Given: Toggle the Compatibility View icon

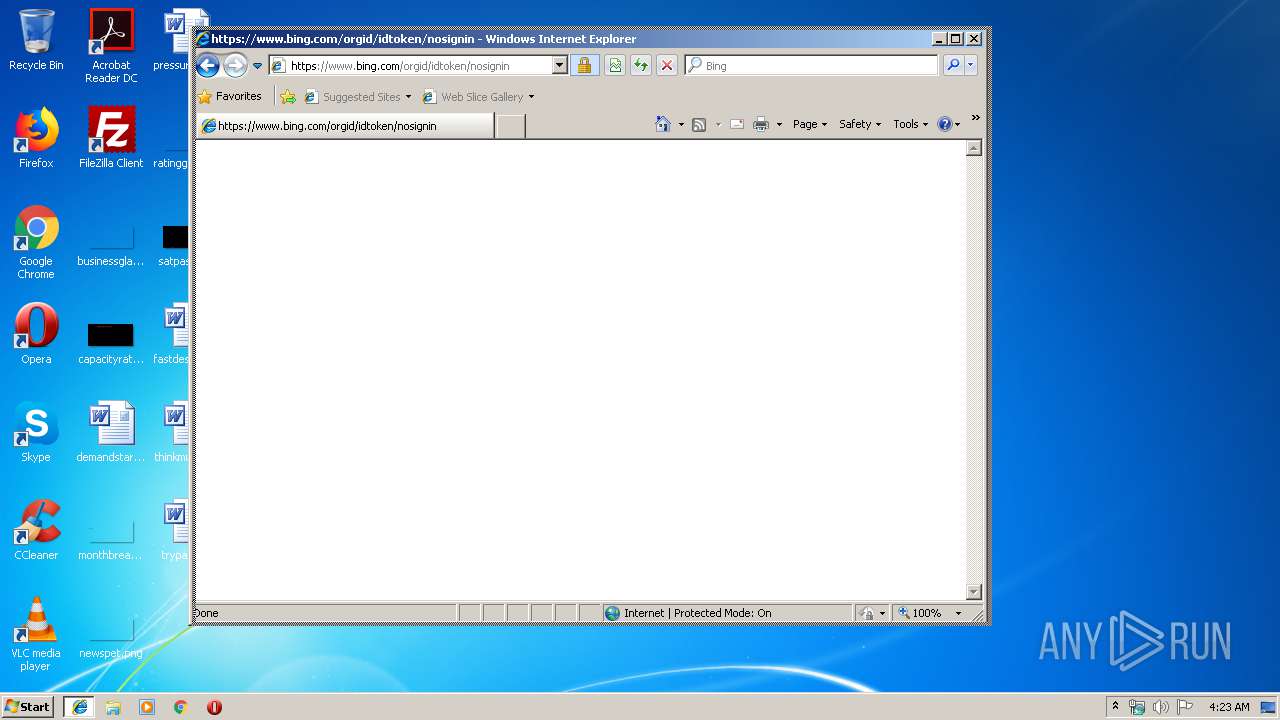Looking at the screenshot, I should [615, 66].
